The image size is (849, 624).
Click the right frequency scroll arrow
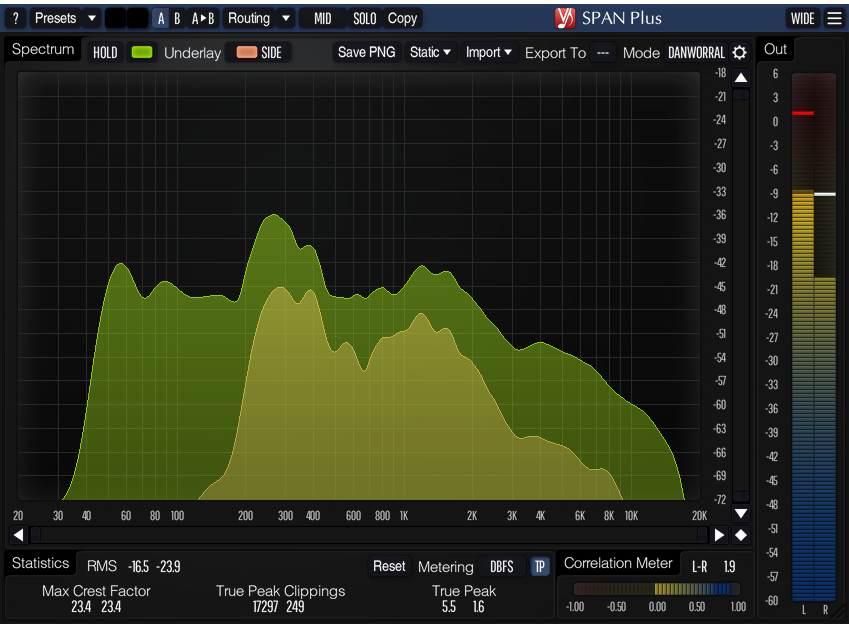click(x=718, y=535)
